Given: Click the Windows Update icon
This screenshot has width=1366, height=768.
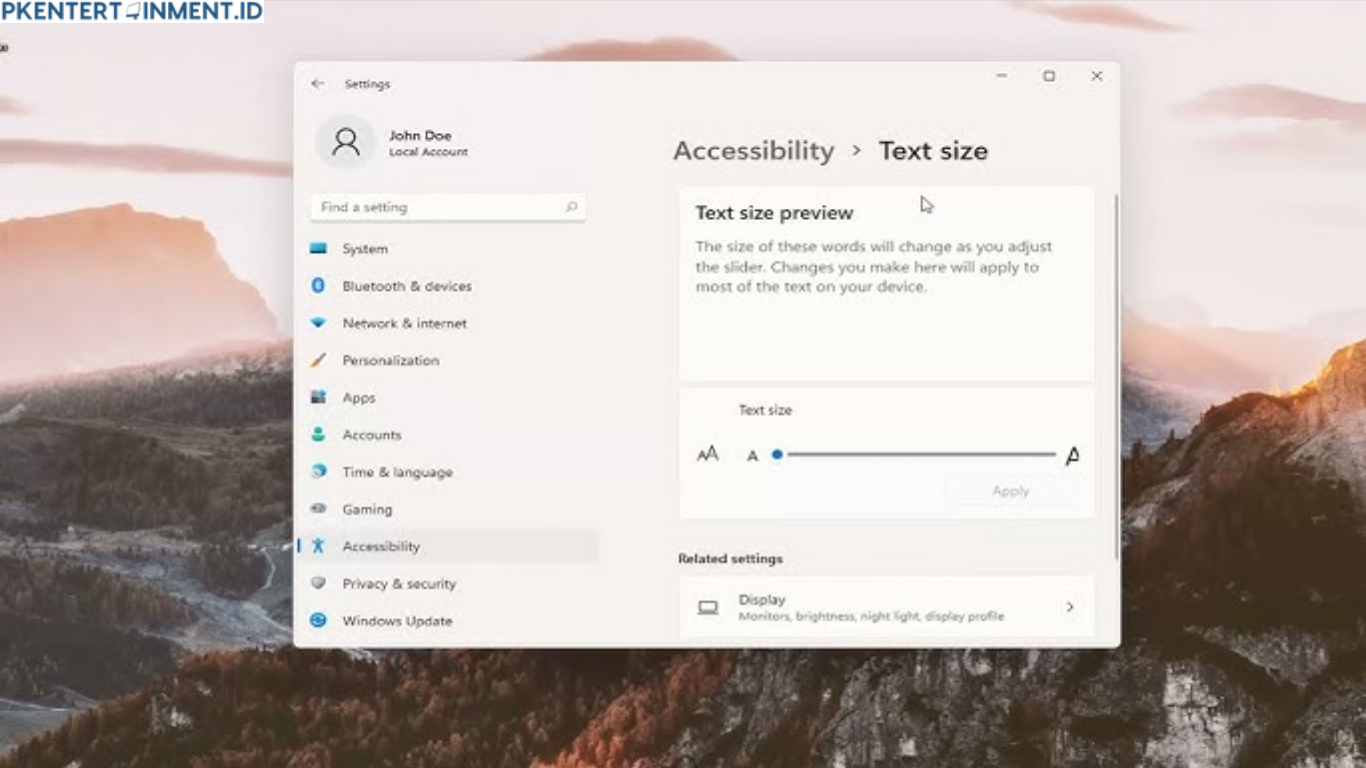Looking at the screenshot, I should point(318,620).
